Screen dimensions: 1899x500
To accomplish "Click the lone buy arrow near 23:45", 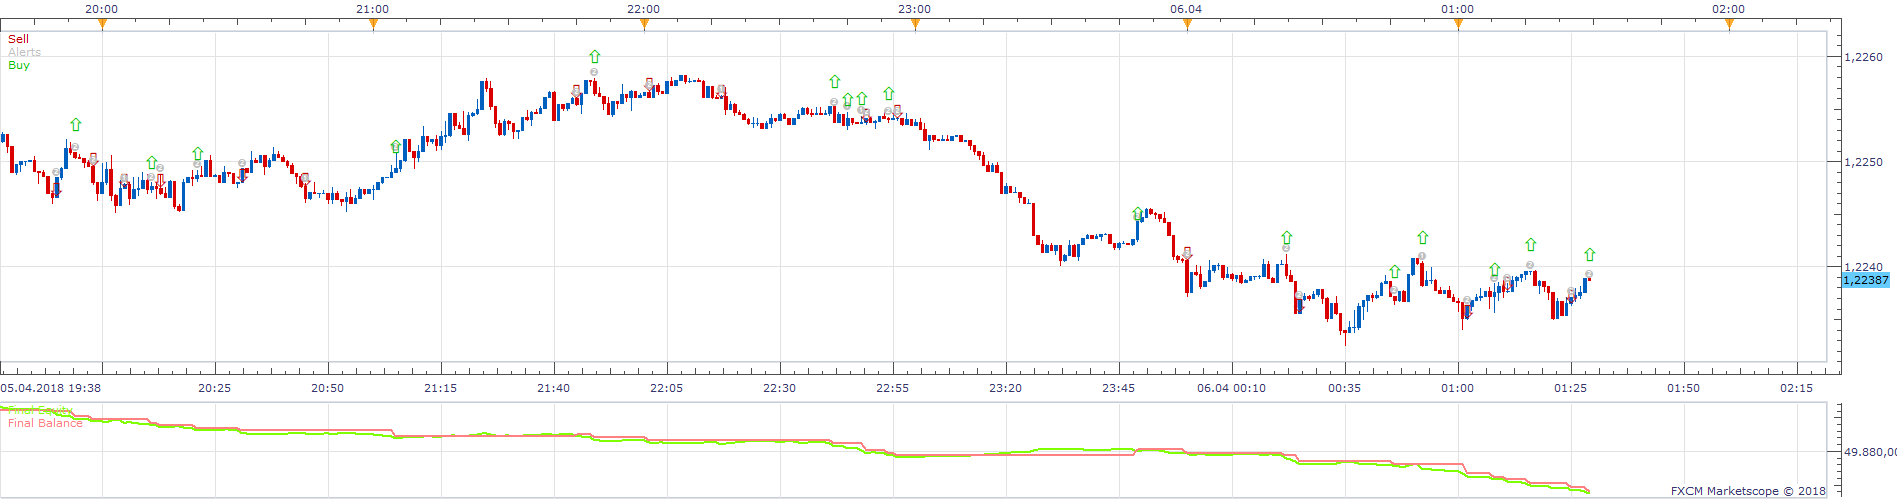I will 1138,214.
